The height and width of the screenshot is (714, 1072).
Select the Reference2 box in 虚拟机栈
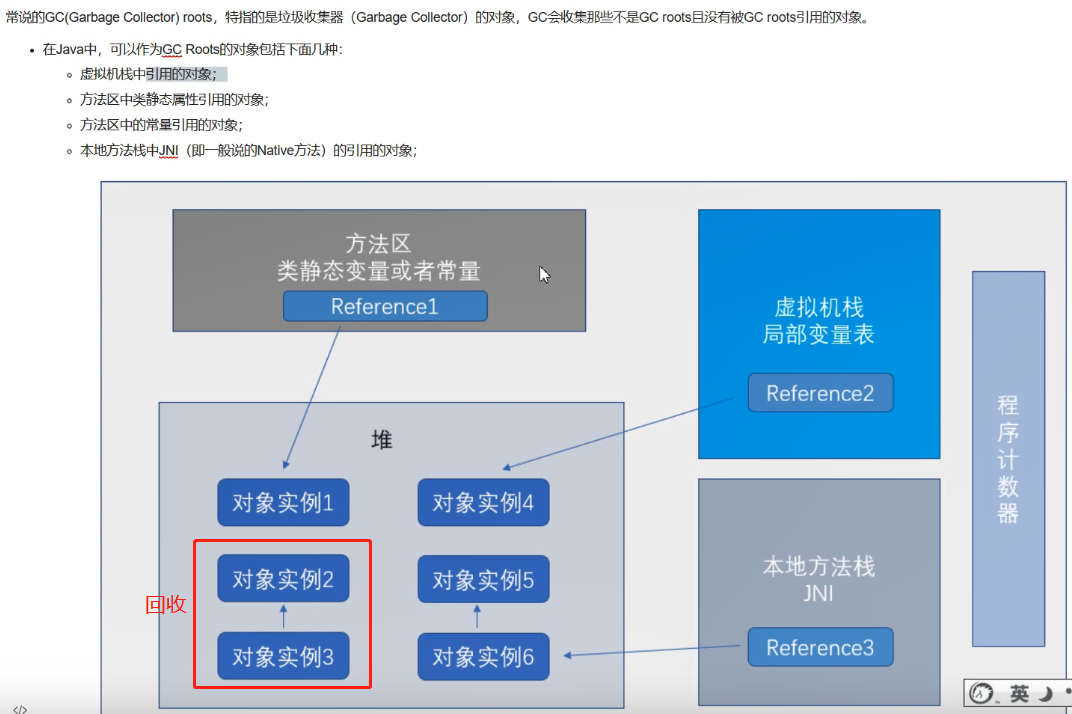[x=820, y=393]
